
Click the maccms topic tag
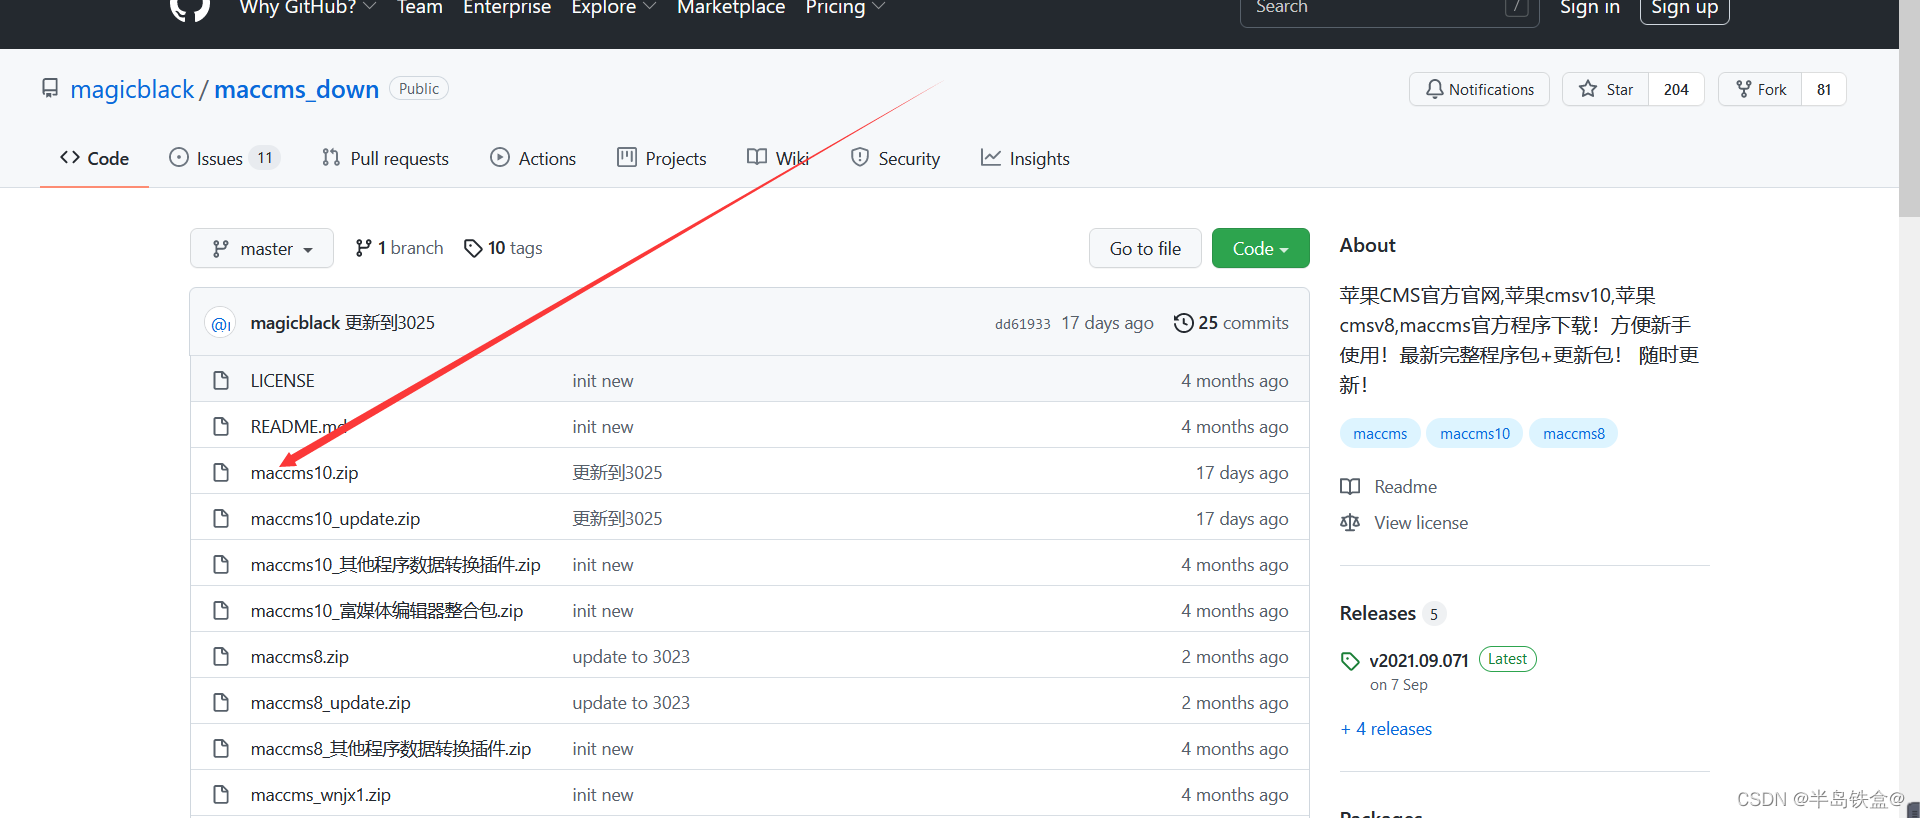pyautogui.click(x=1380, y=433)
